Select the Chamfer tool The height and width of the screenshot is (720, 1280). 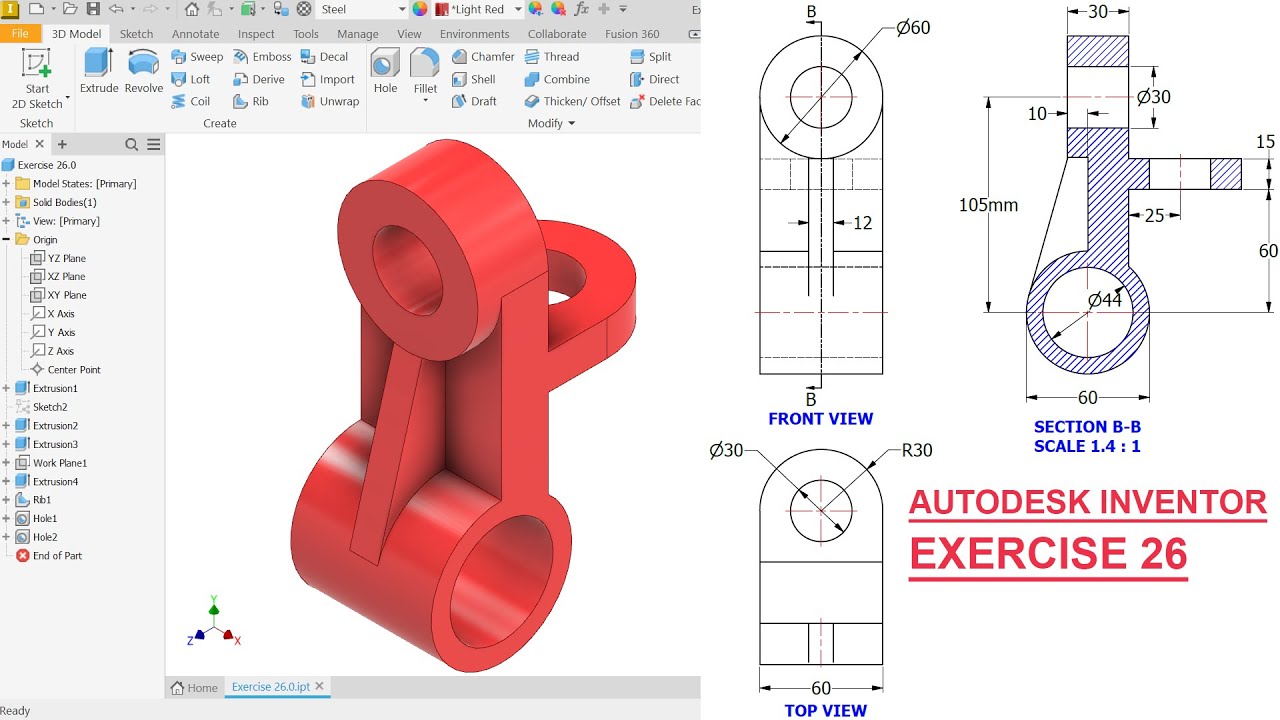tap(483, 57)
